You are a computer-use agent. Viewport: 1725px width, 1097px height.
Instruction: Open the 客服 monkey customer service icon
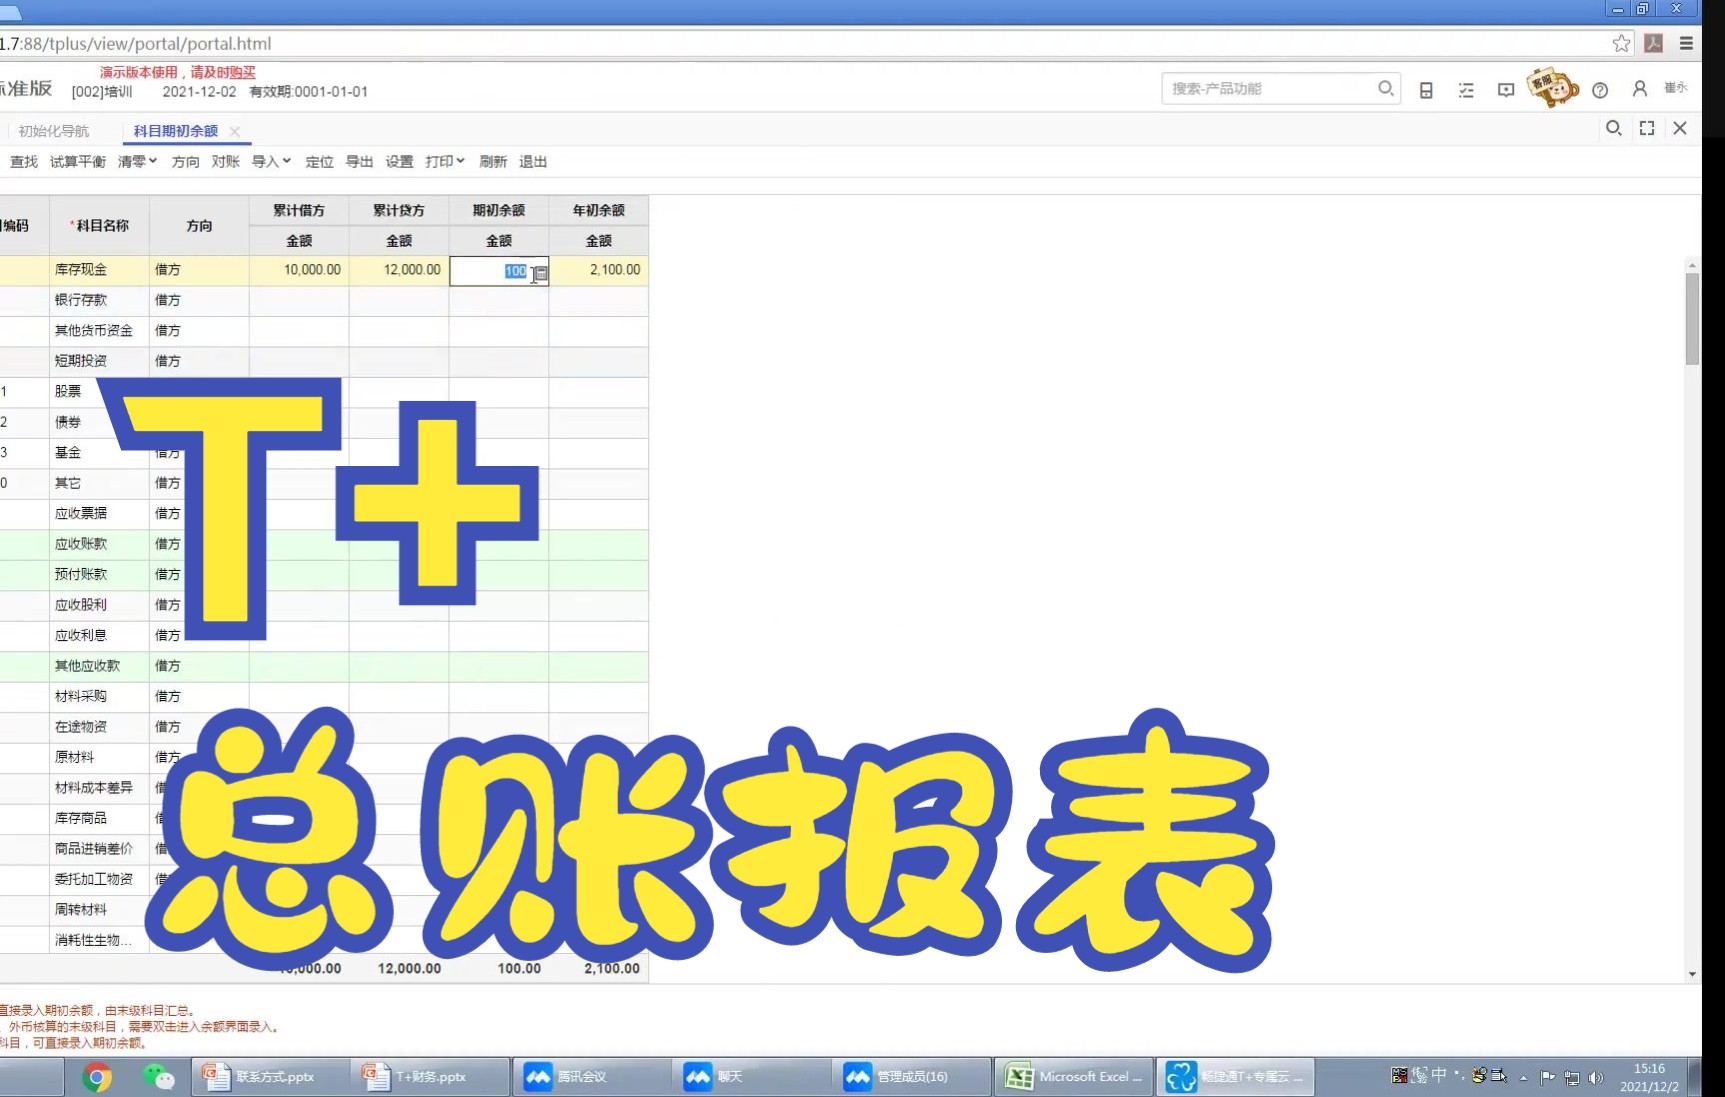pyautogui.click(x=1553, y=88)
